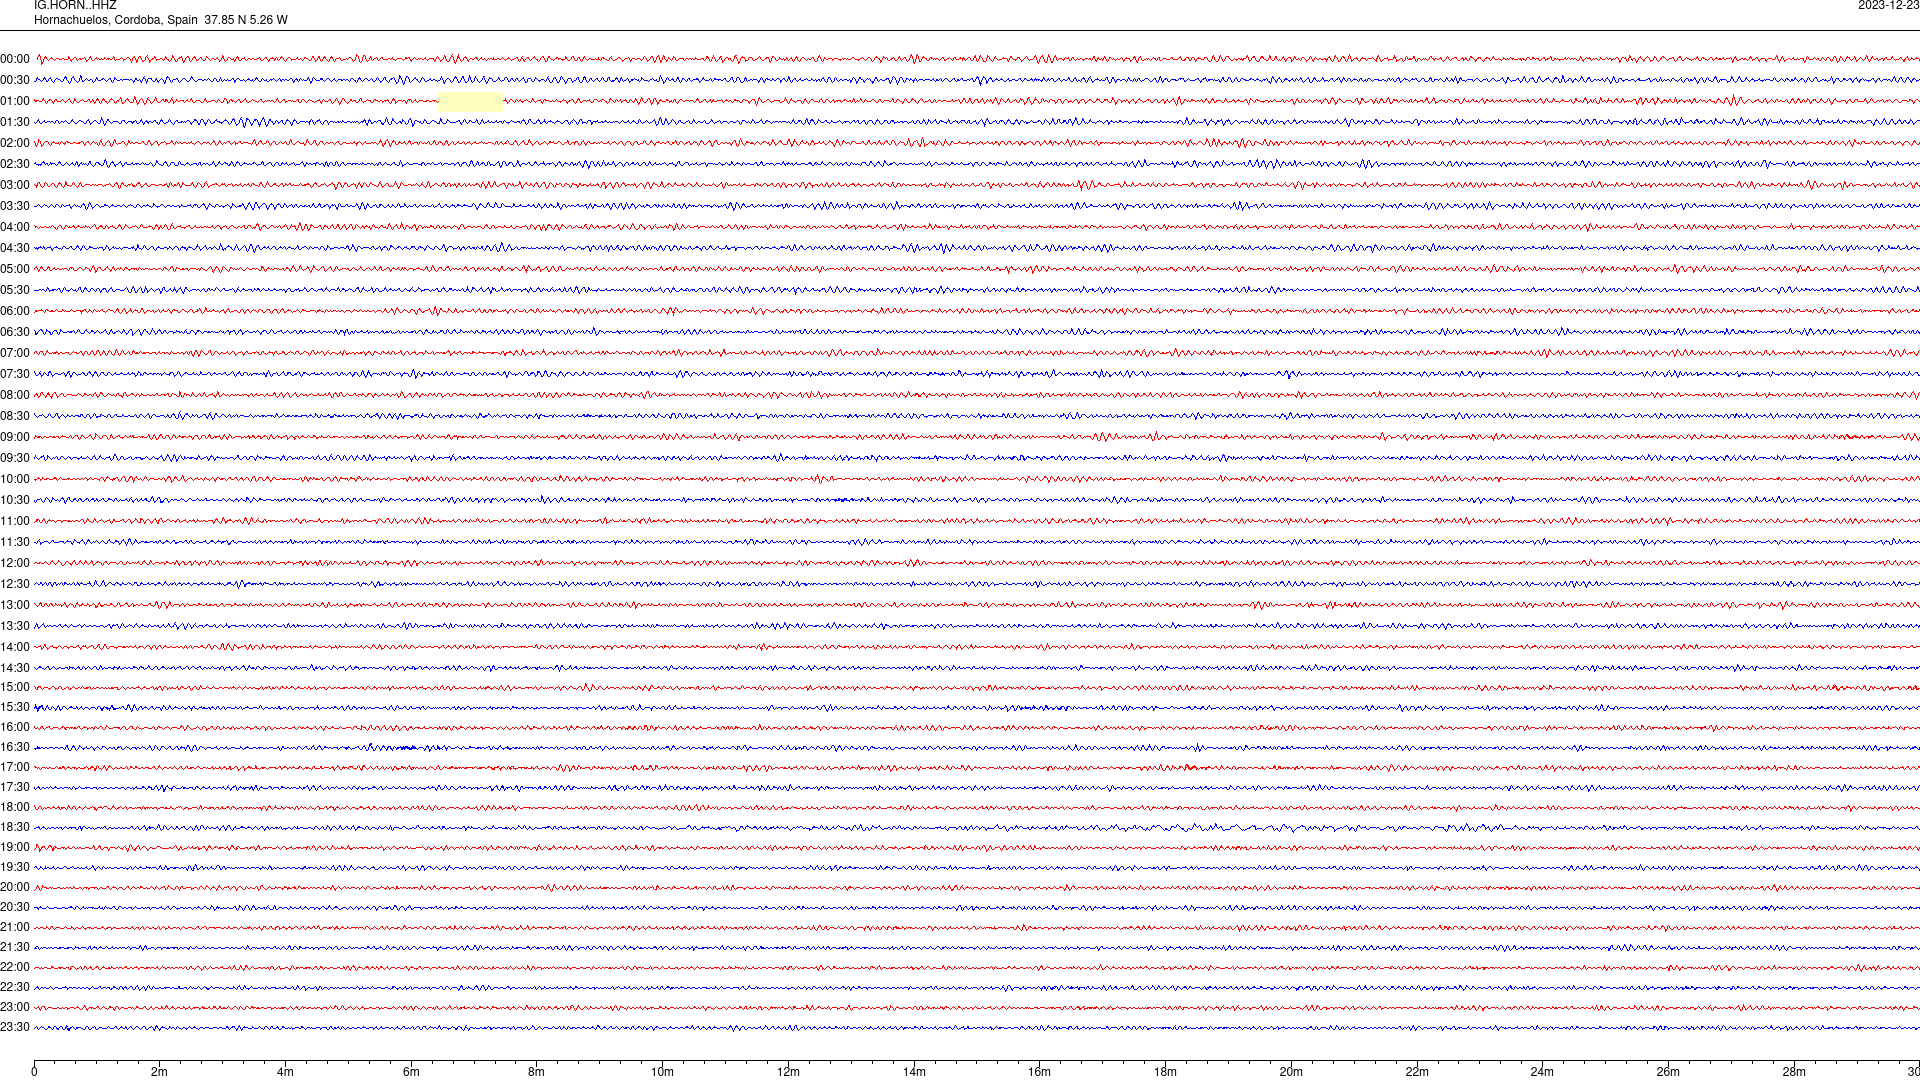The height and width of the screenshot is (1080, 1920).
Task: Select the 17:30 time row label
Action: point(15,787)
